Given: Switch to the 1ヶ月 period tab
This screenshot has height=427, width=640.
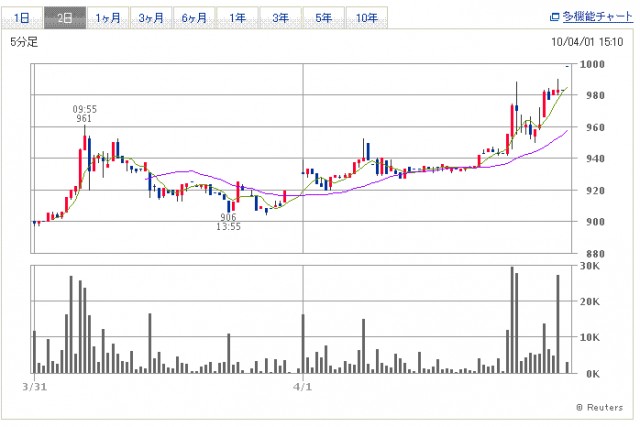Looking at the screenshot, I should (x=108, y=18).
